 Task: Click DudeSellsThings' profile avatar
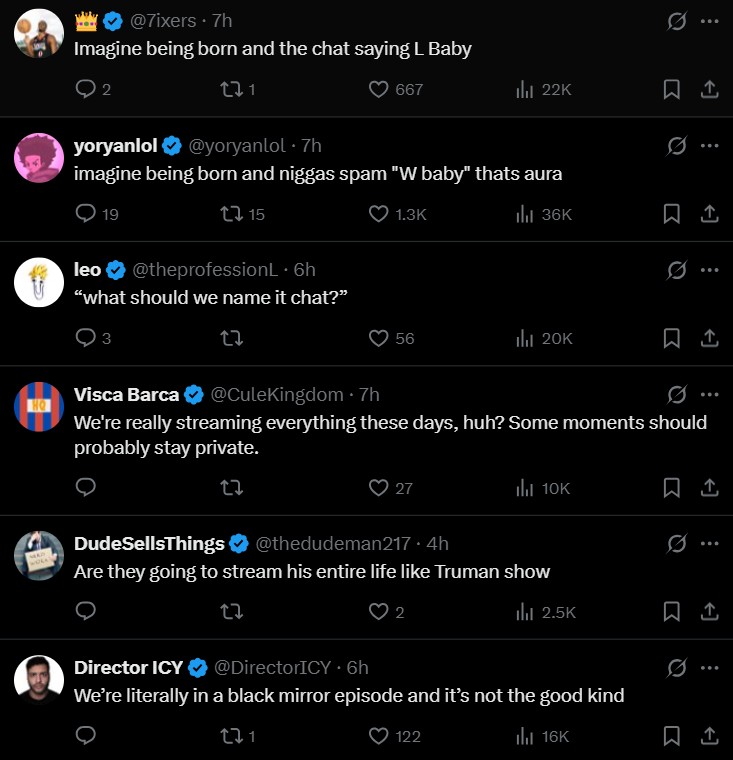click(x=39, y=555)
